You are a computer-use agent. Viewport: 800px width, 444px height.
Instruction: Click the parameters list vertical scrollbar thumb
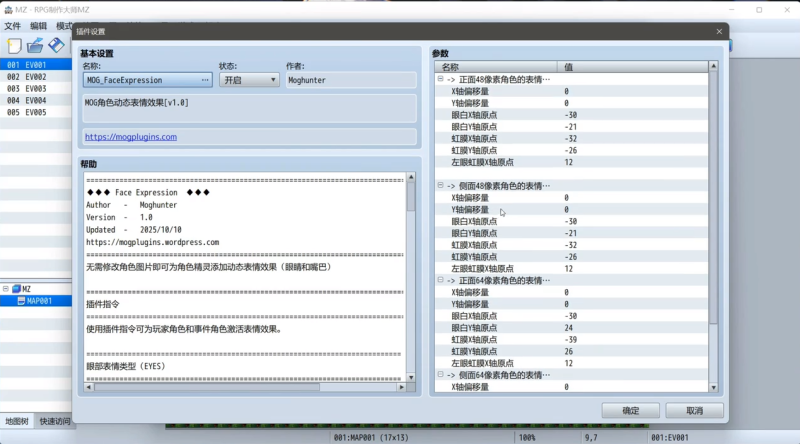coord(713,196)
